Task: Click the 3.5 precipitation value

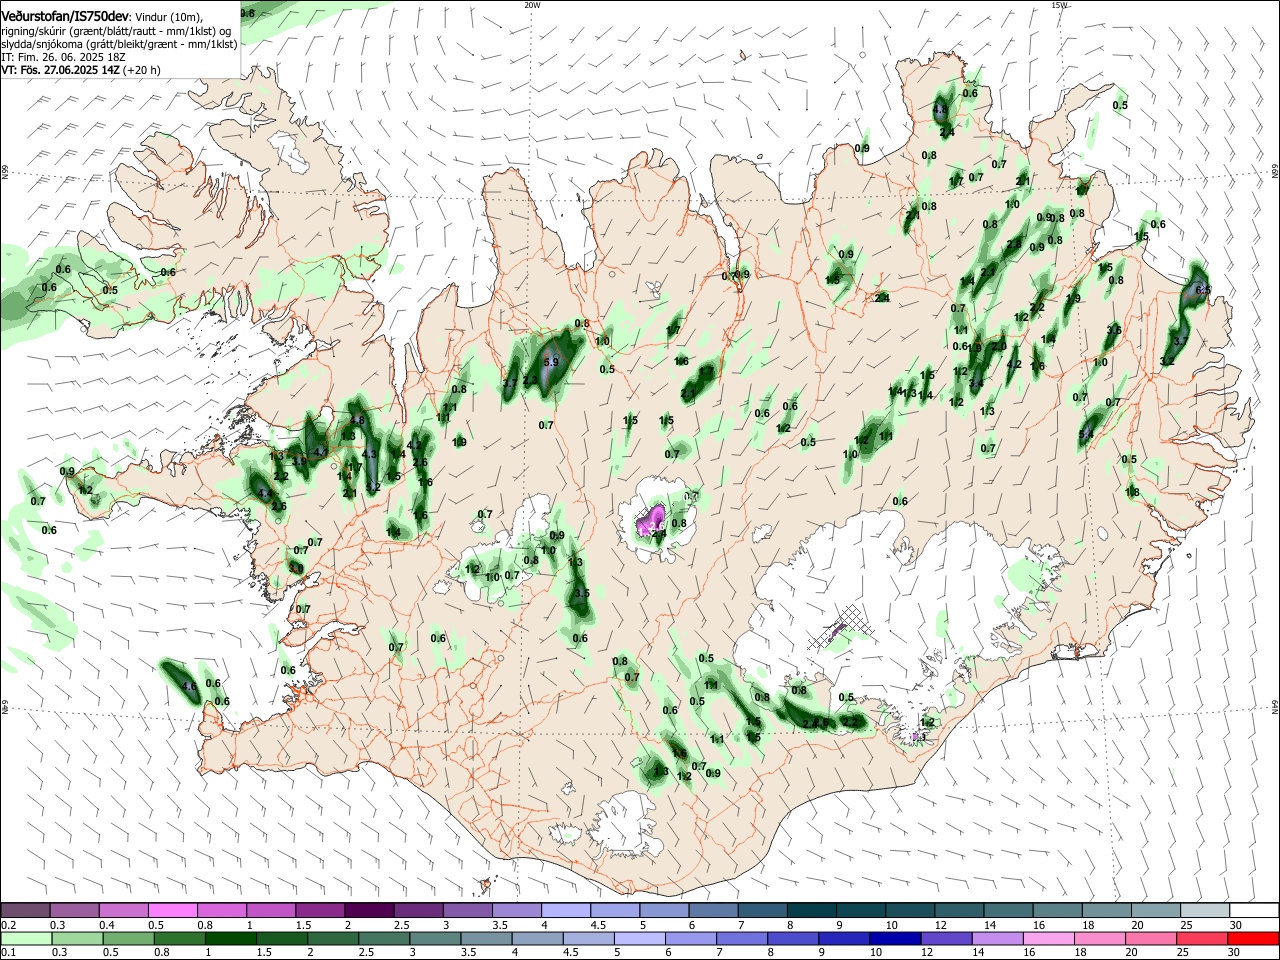Action: [583, 593]
